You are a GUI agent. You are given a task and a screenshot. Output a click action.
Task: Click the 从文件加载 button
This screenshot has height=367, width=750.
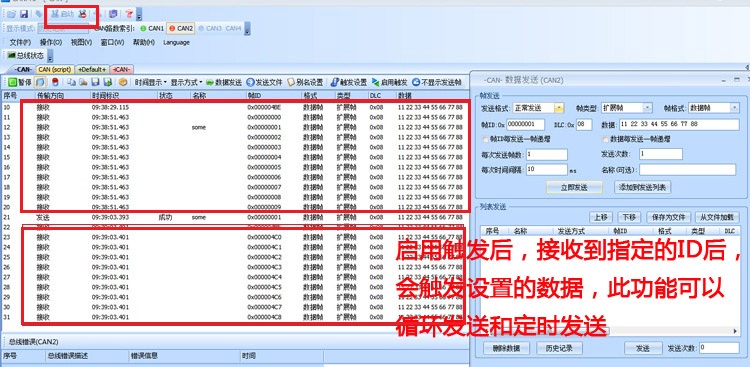[x=717, y=217]
